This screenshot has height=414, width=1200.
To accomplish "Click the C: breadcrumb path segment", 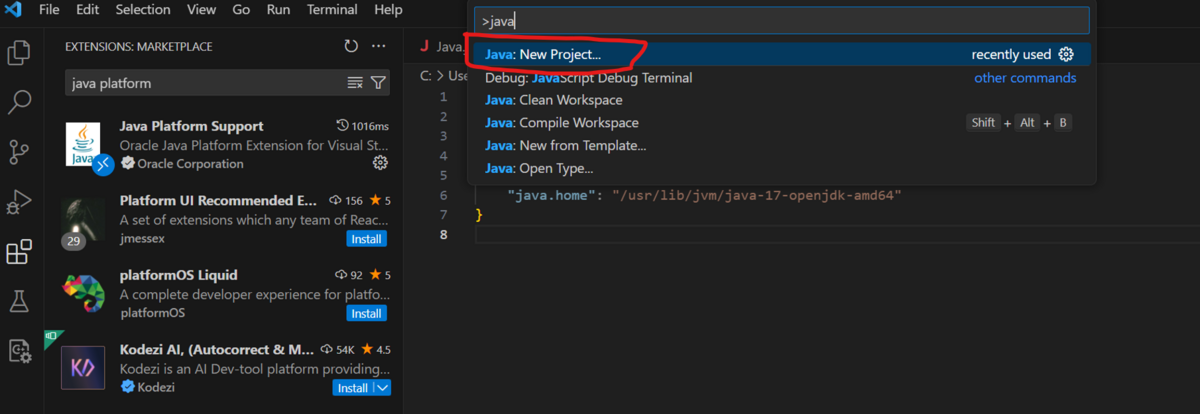I will tap(425, 76).
